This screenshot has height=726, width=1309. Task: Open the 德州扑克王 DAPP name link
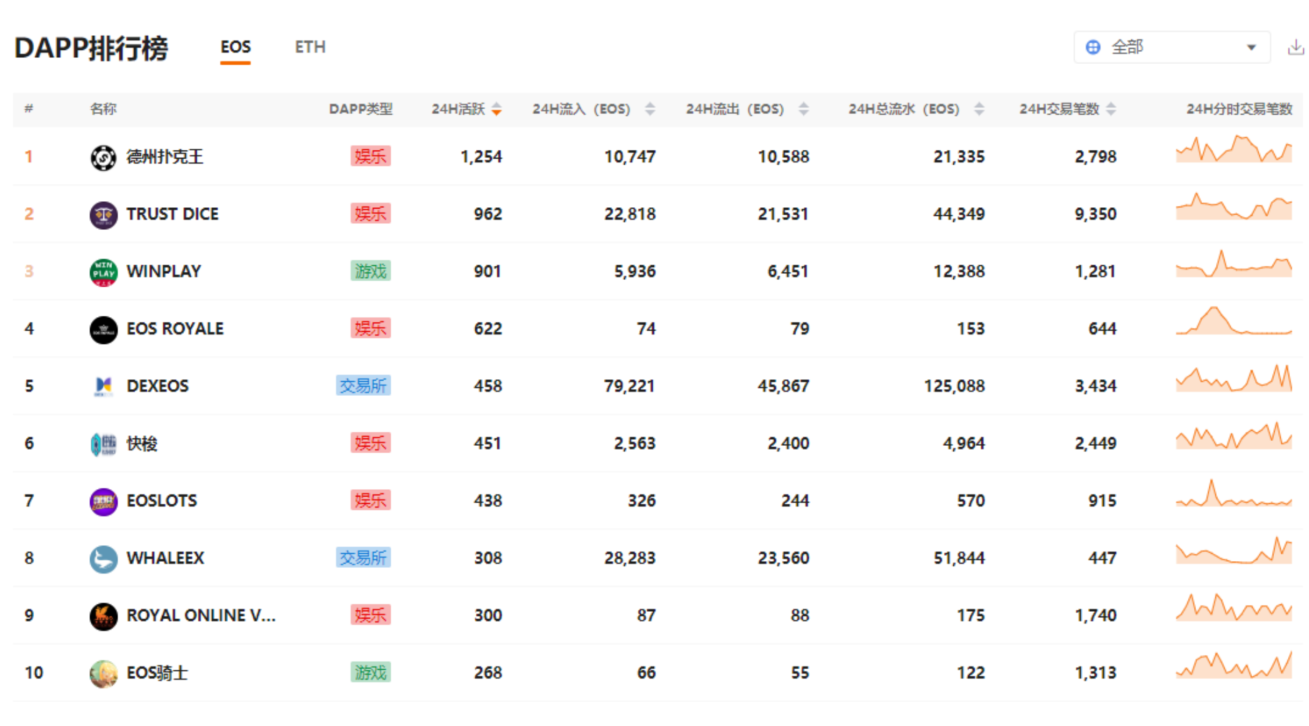tap(165, 157)
